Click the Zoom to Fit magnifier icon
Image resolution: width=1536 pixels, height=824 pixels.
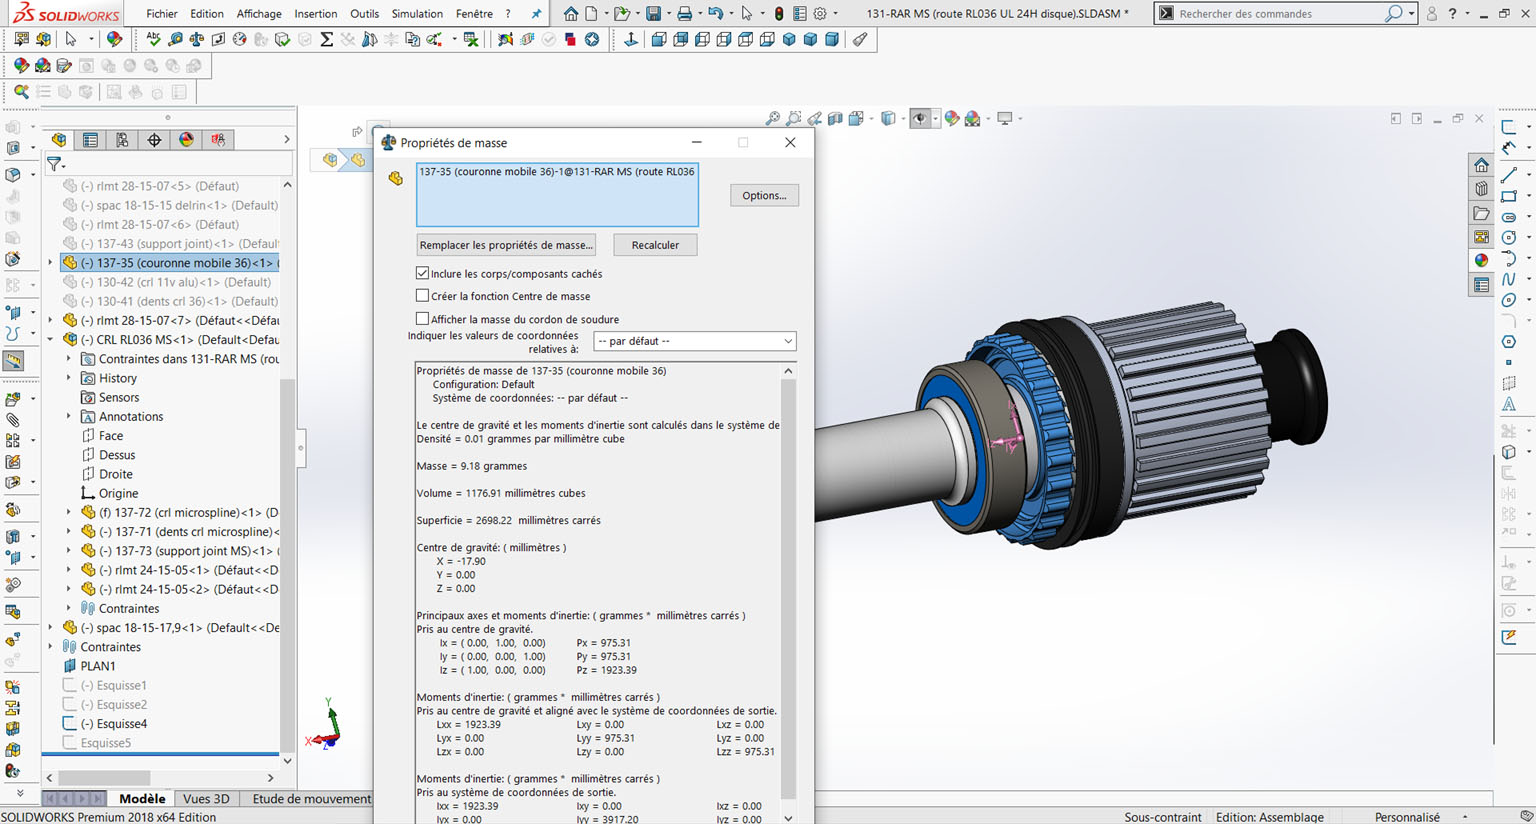click(772, 118)
